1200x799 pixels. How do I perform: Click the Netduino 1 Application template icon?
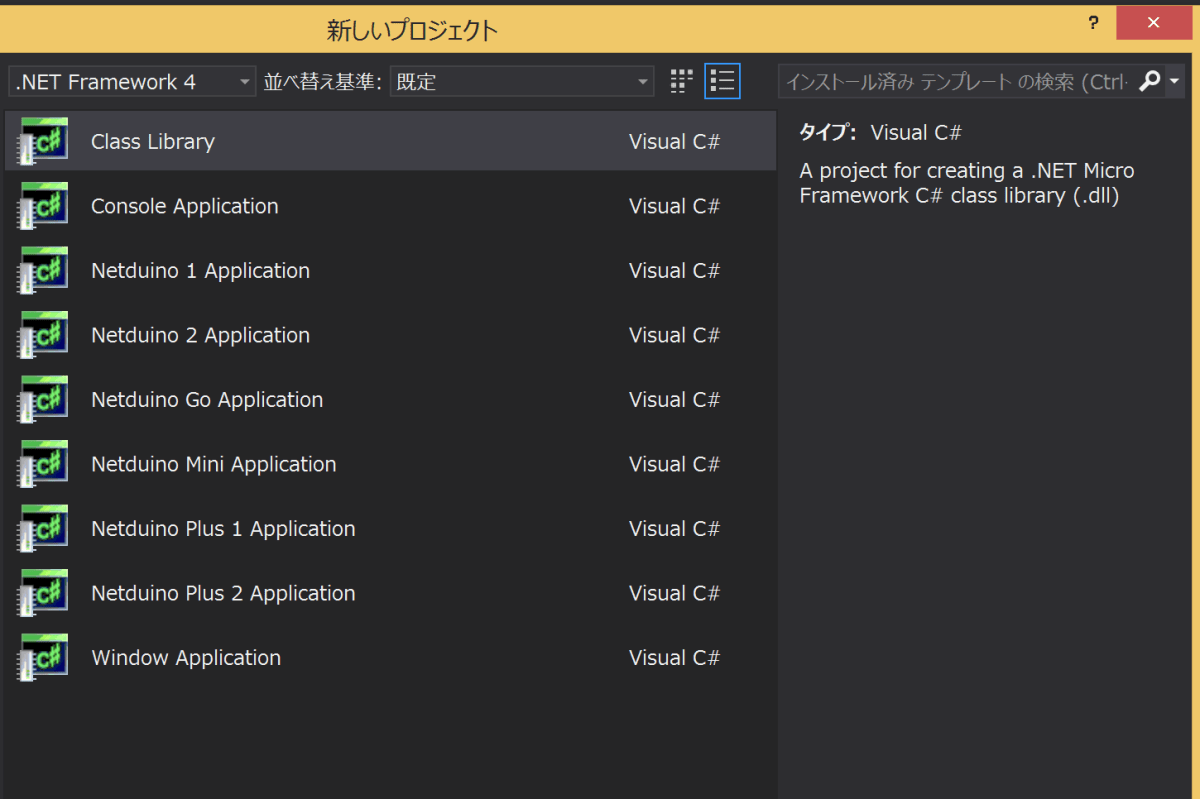coord(42,271)
